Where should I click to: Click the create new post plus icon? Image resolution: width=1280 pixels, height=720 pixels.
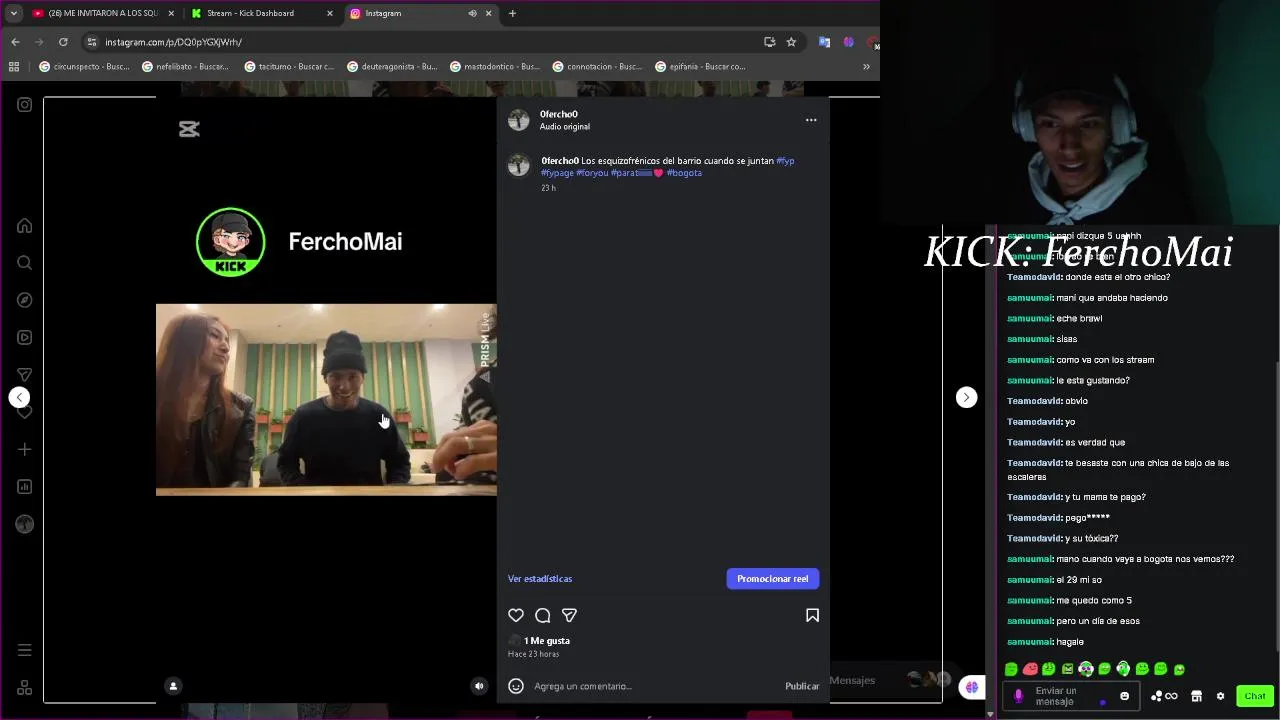point(24,449)
